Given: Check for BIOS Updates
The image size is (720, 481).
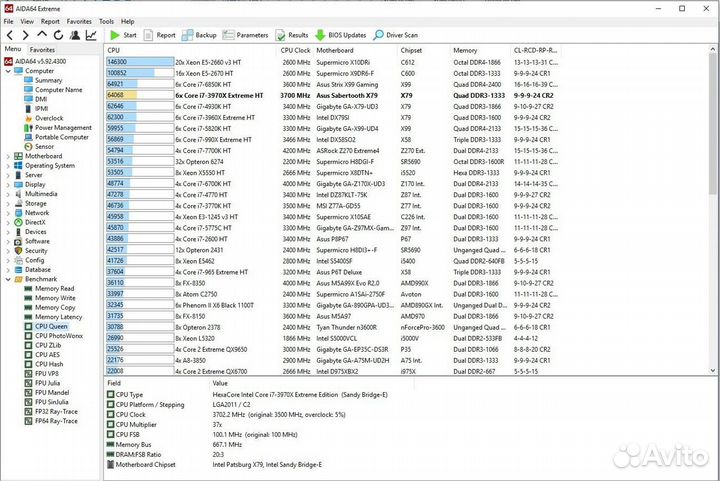Looking at the screenshot, I should click(x=341, y=35).
